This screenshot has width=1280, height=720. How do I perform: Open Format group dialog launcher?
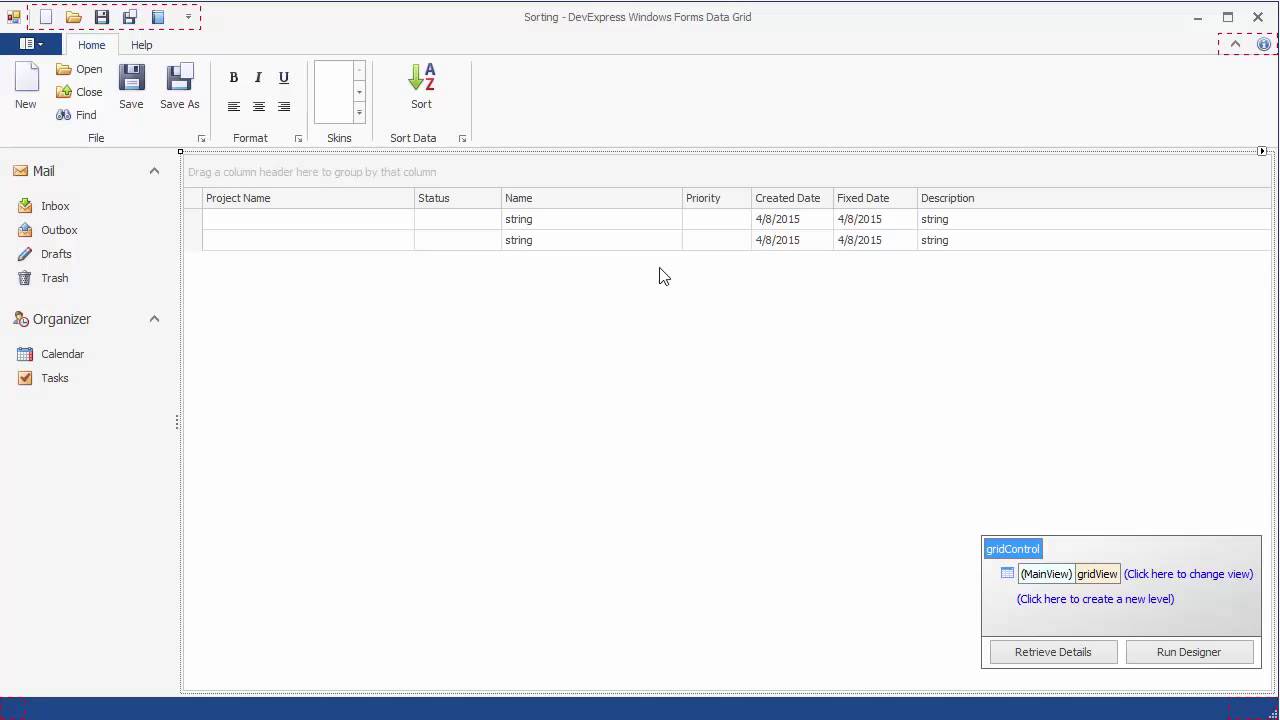pos(298,139)
